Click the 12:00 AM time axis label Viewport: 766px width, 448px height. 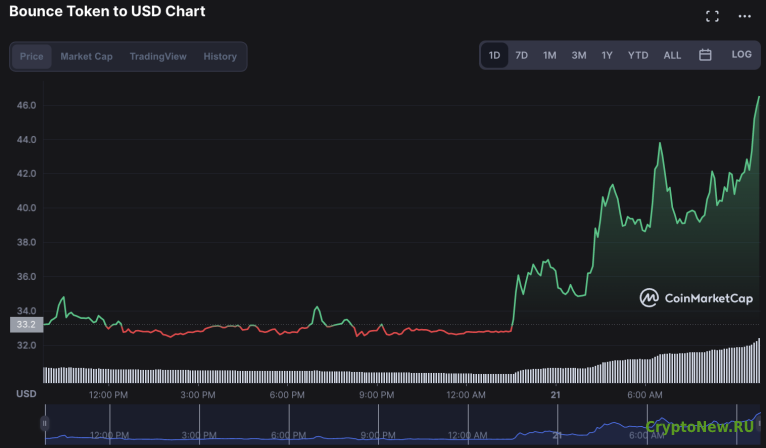[466, 395]
